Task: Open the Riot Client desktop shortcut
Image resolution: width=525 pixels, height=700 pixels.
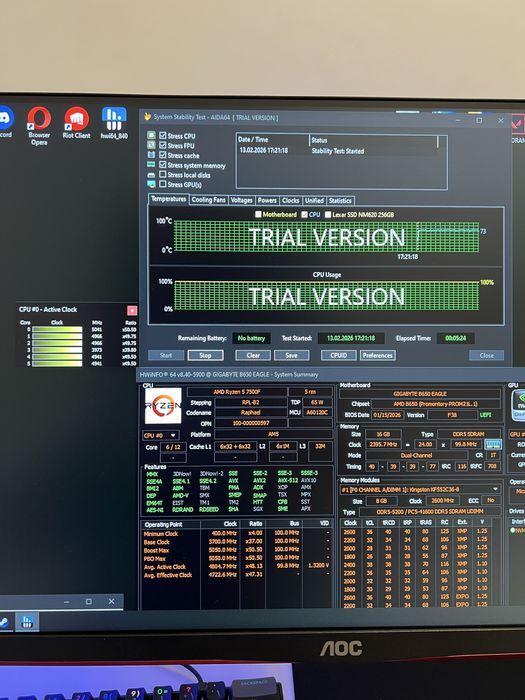Action: point(76,123)
